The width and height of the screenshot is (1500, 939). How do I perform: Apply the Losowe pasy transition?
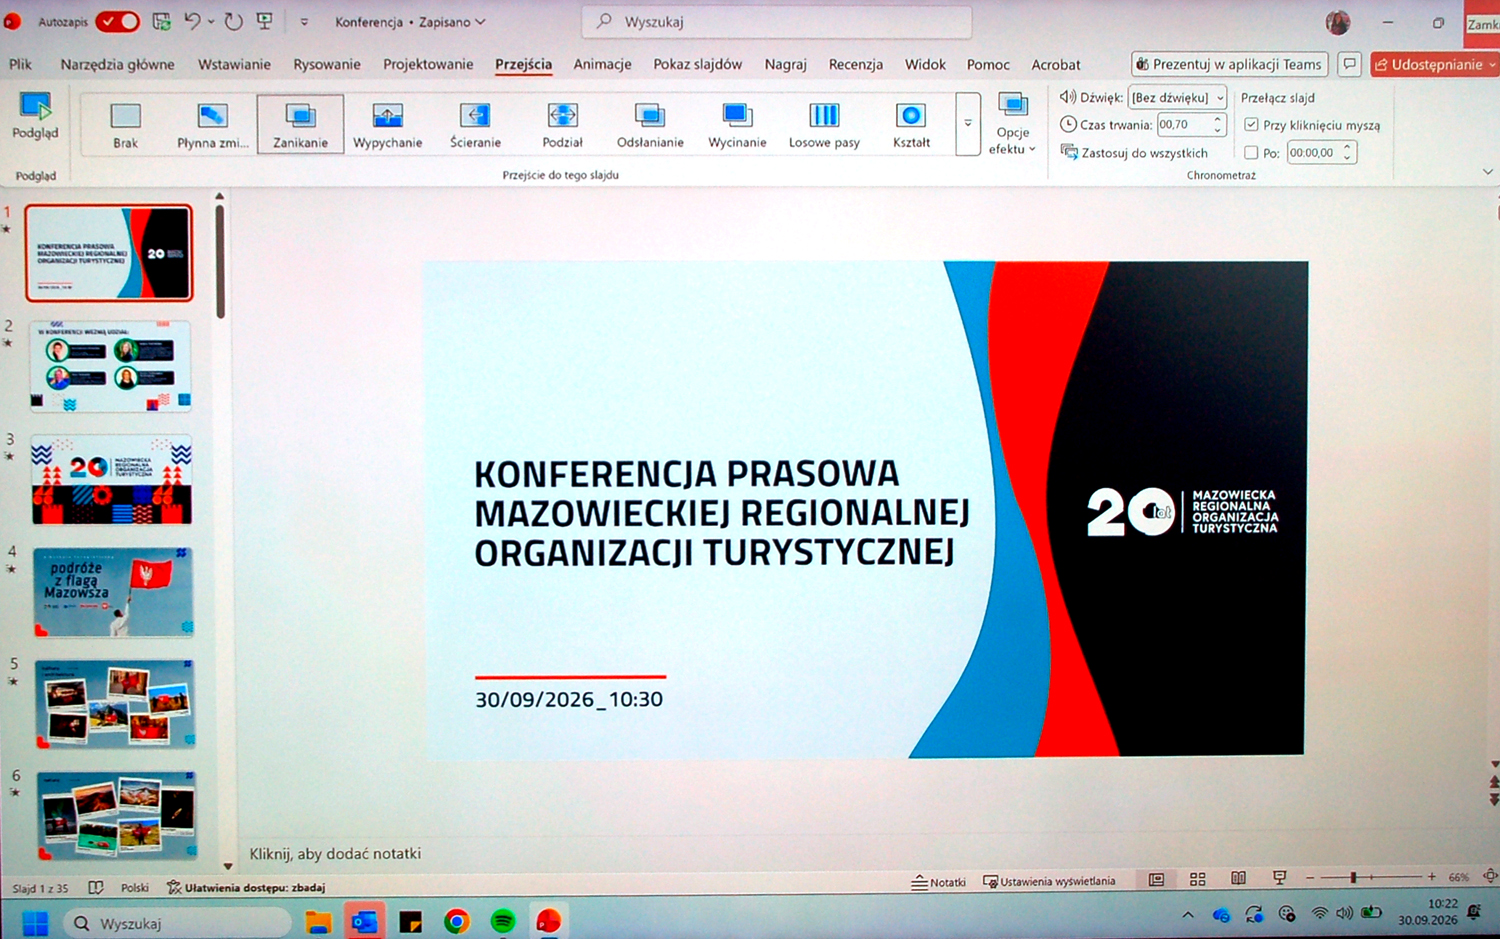tap(824, 124)
